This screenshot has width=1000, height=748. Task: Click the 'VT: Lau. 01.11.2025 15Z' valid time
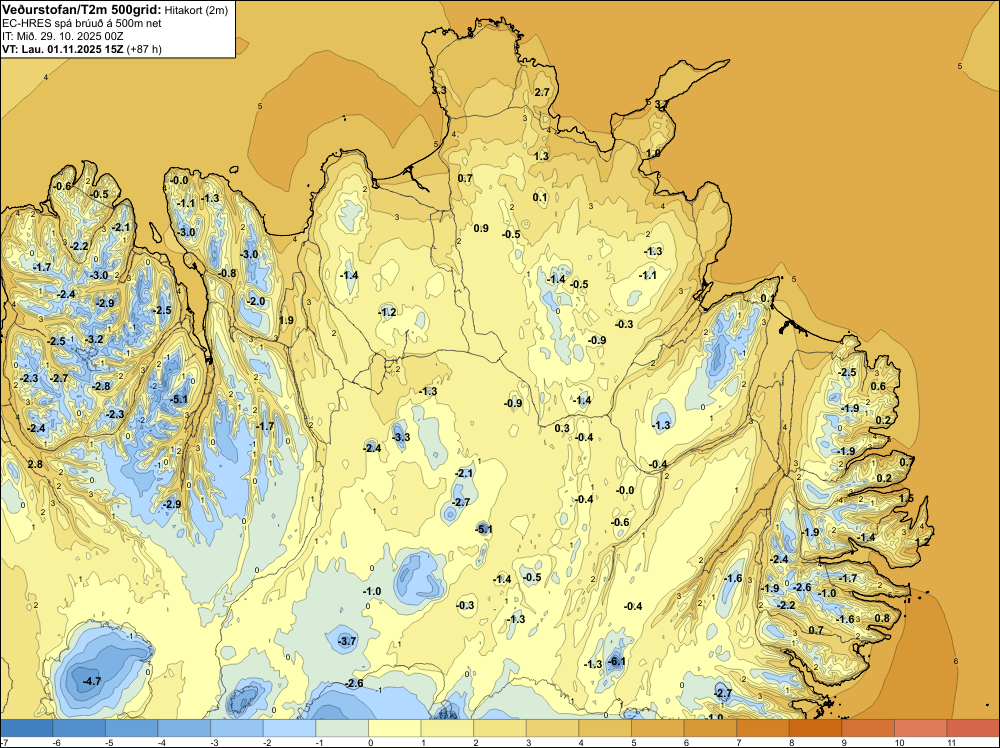click(x=63, y=48)
